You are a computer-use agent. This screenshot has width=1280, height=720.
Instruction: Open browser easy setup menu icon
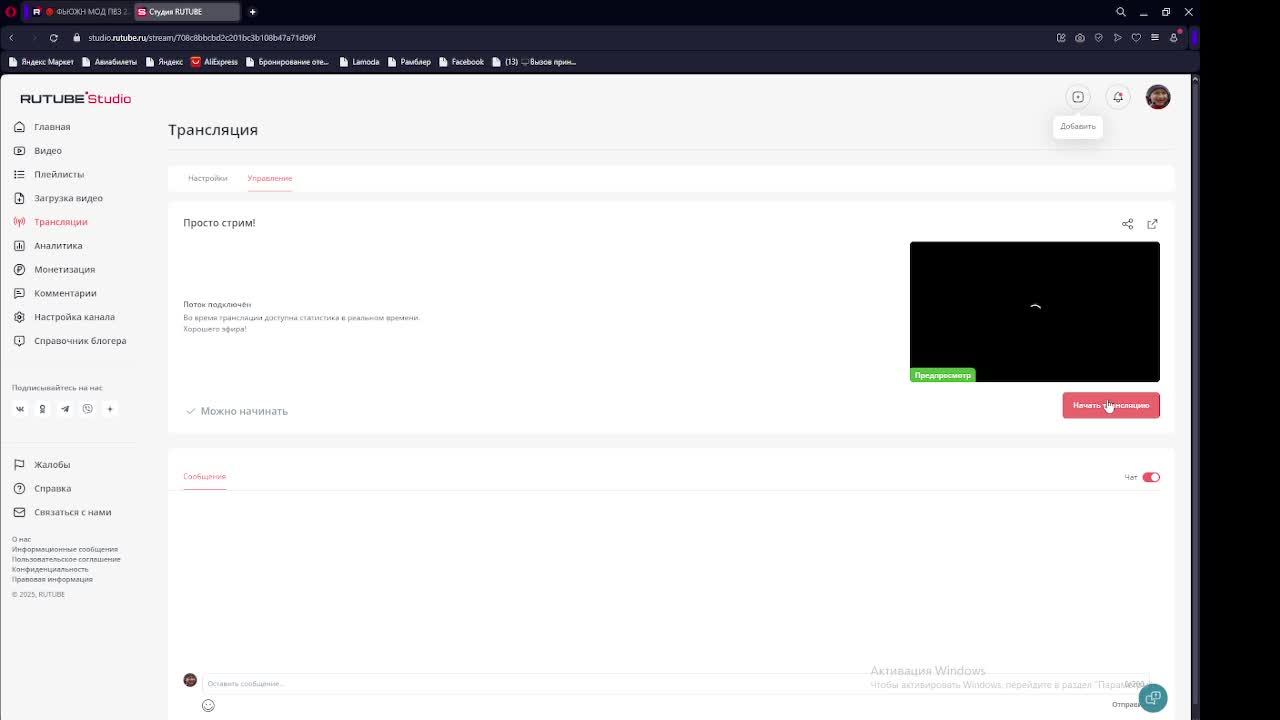[1155, 38]
